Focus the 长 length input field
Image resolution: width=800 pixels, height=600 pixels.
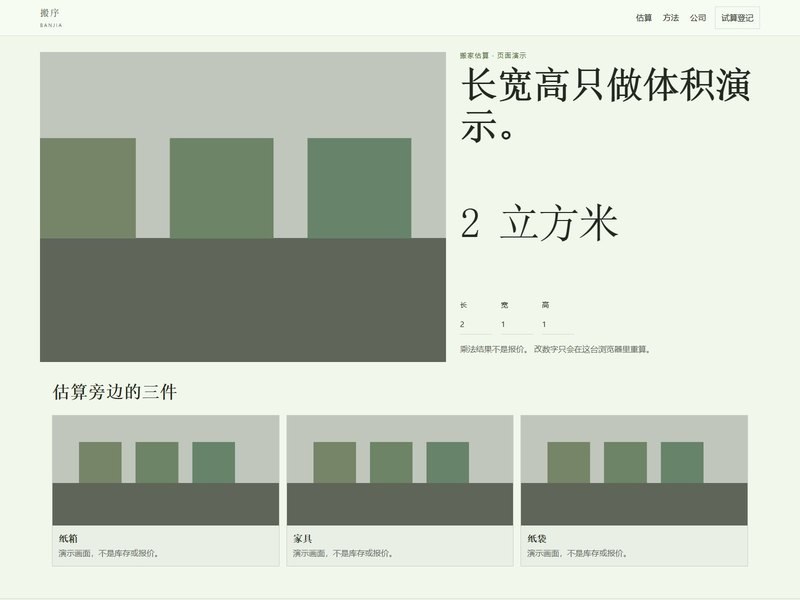coord(476,324)
